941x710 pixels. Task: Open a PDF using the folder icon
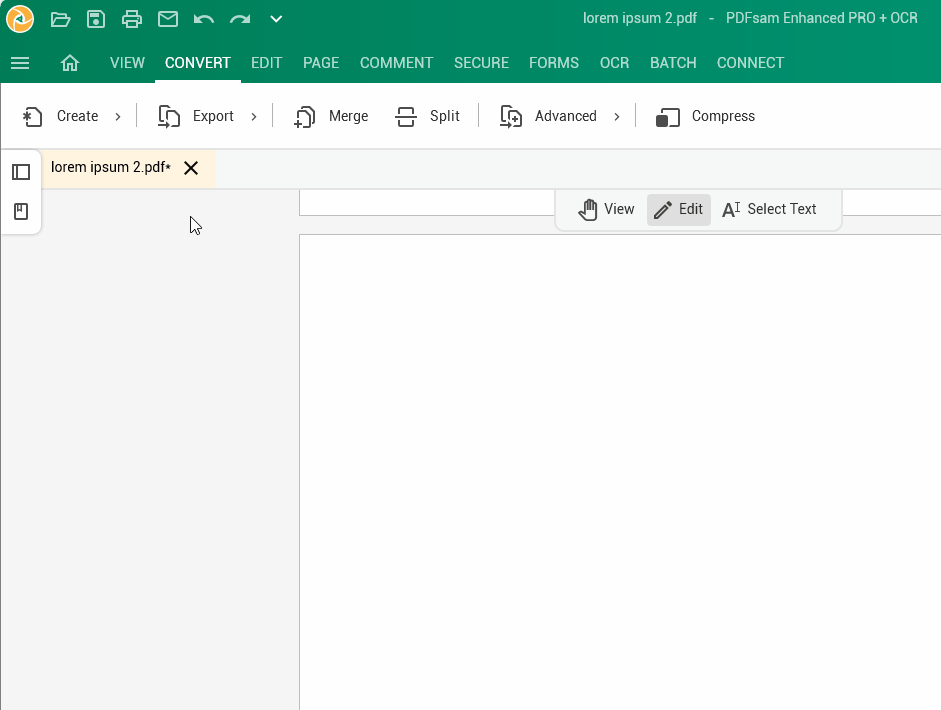pos(59,18)
